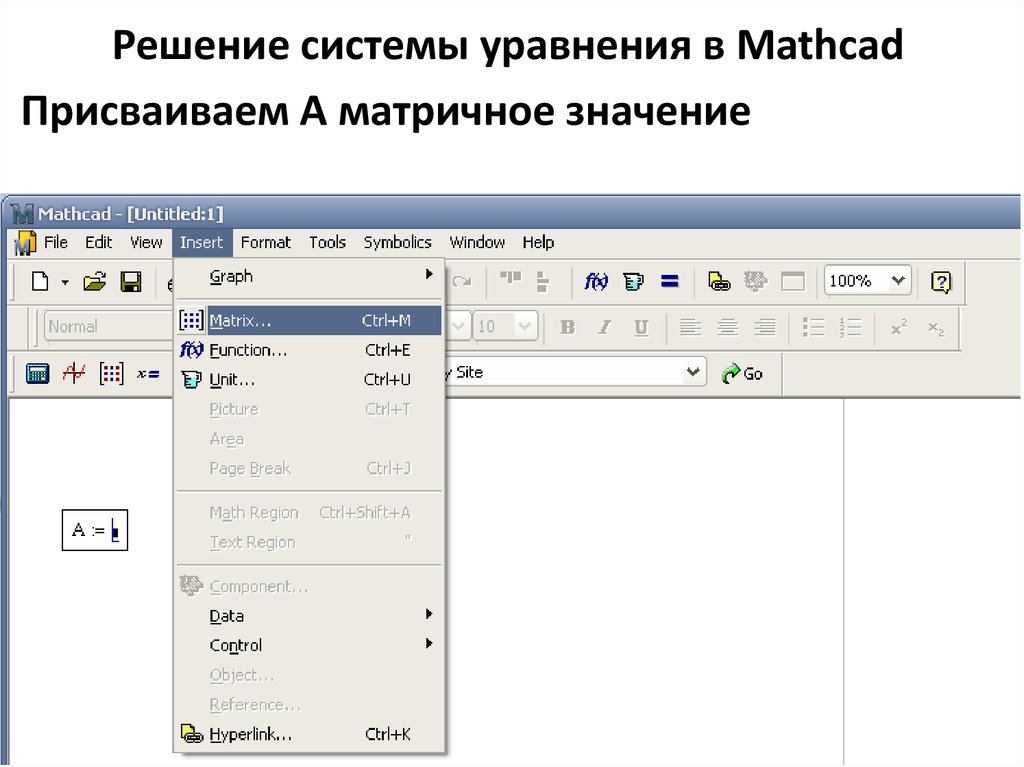Click the New document icon
Image resolution: width=1024 pixels, height=767 pixels.
(x=40, y=282)
